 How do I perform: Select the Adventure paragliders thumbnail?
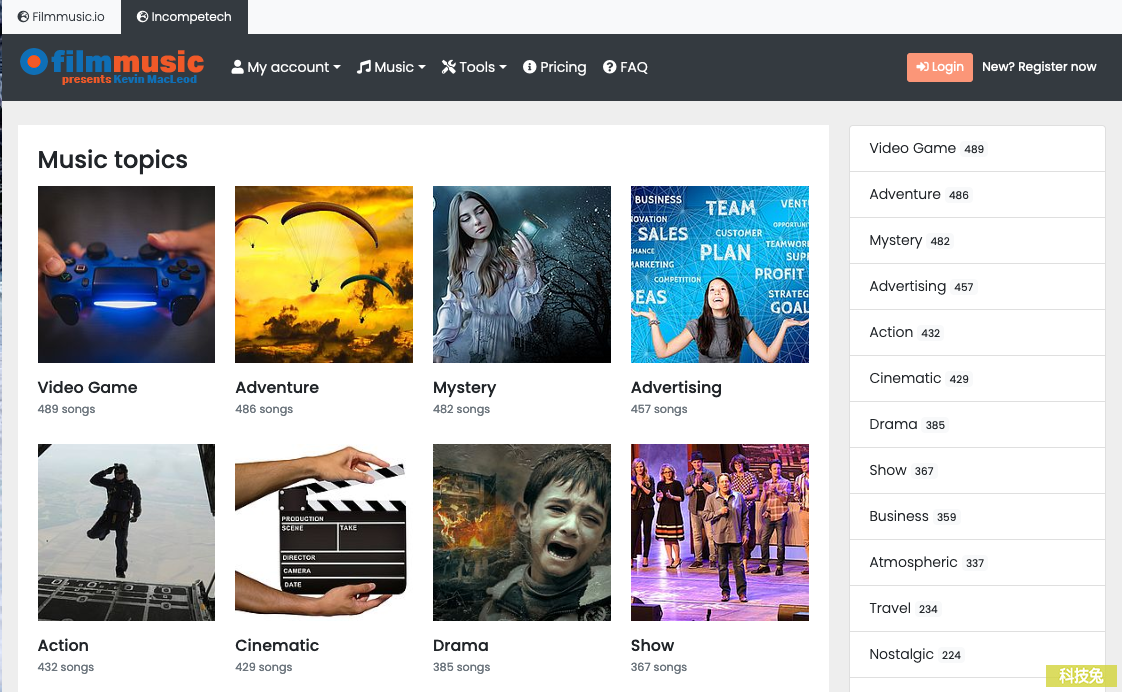(324, 274)
